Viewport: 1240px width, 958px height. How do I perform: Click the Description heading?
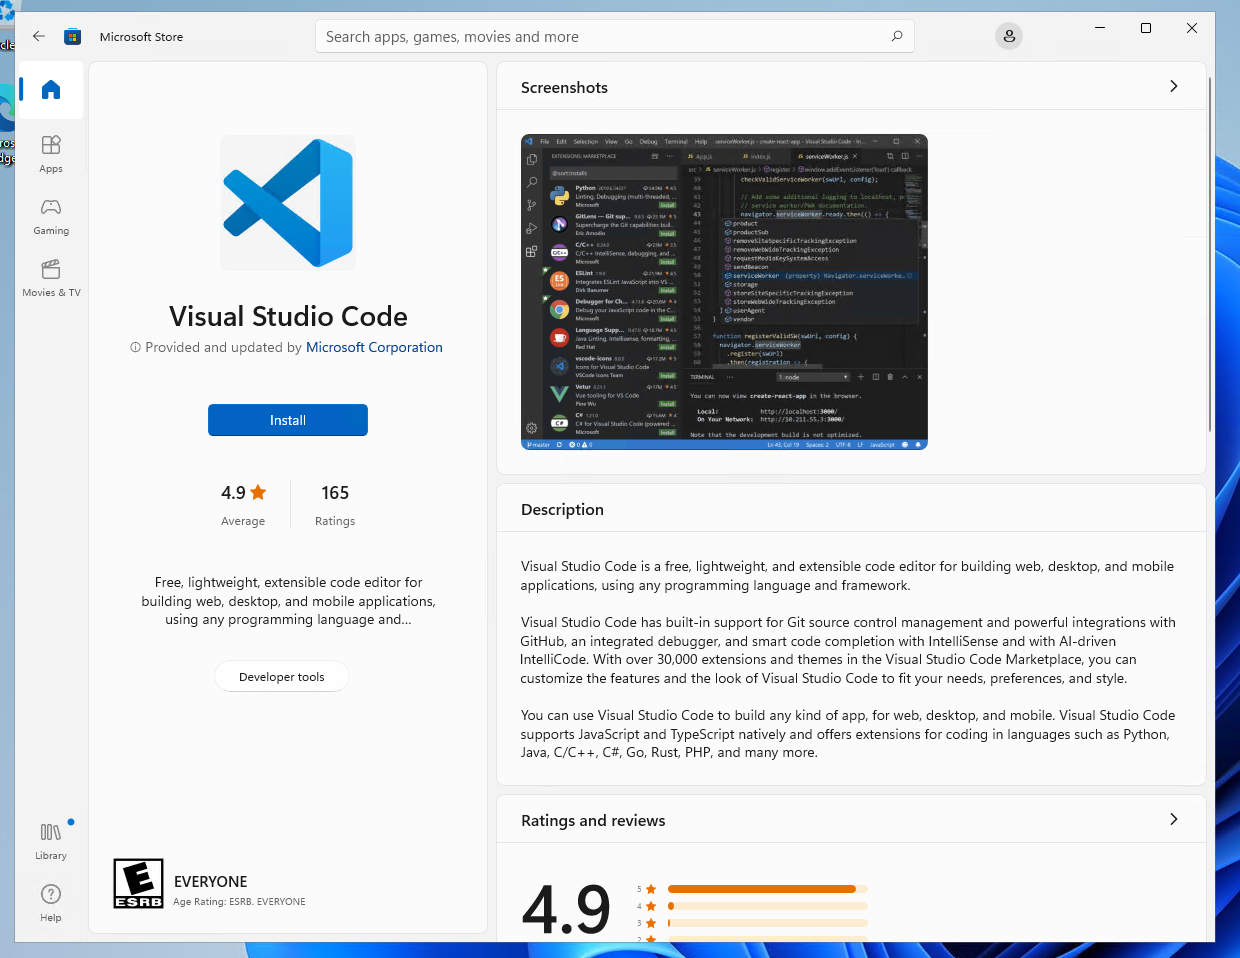click(x=562, y=509)
